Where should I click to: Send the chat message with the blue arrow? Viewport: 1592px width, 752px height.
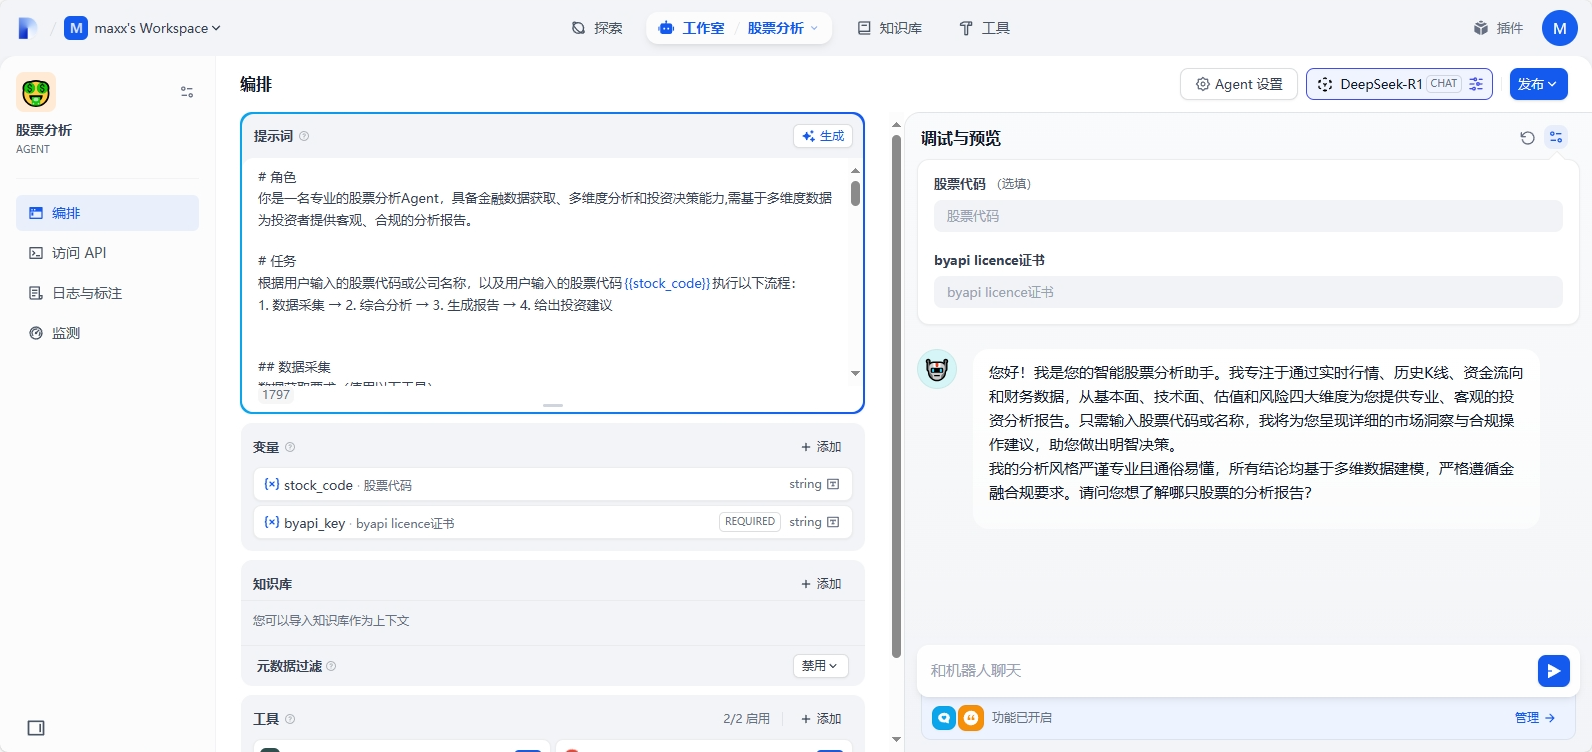(1553, 671)
